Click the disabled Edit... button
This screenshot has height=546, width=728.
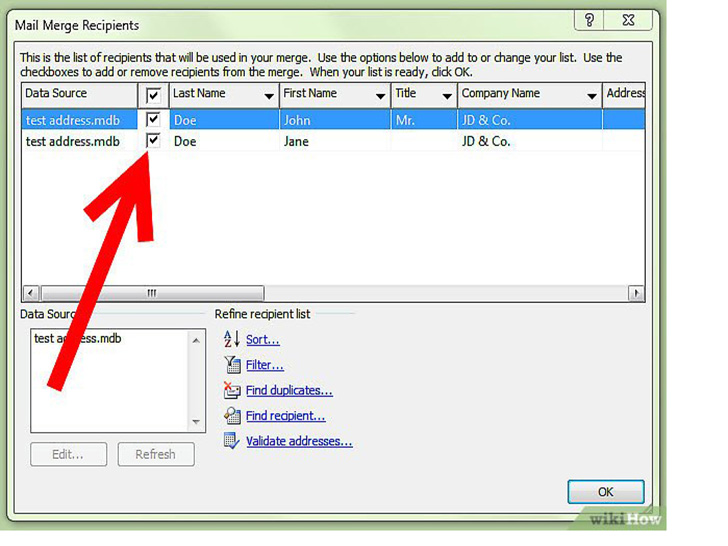68,454
